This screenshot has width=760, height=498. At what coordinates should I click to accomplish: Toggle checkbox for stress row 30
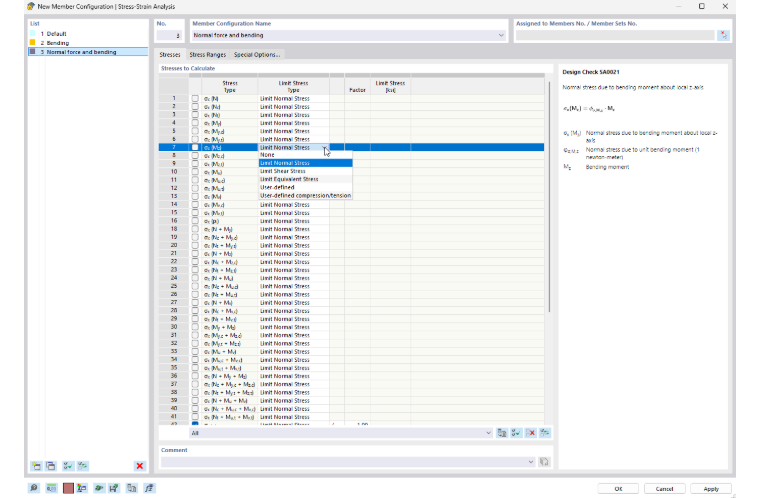(195, 327)
